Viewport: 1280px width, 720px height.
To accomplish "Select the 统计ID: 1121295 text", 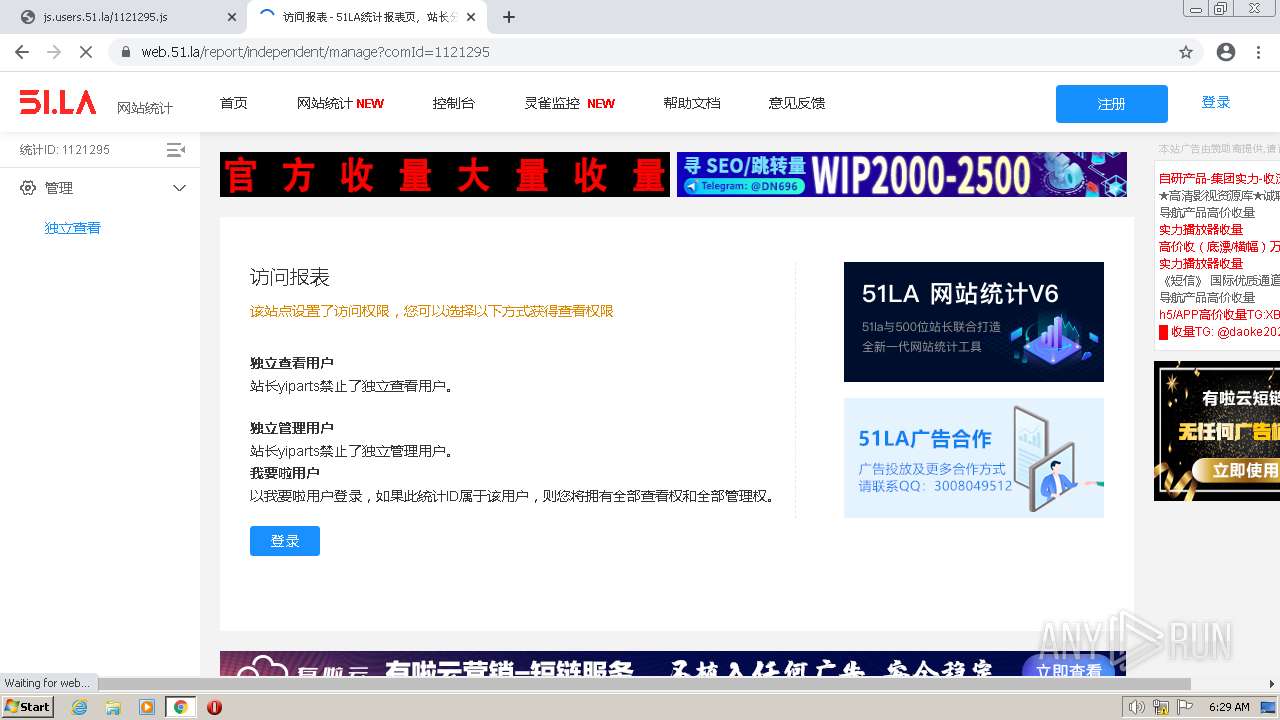I will (x=65, y=150).
